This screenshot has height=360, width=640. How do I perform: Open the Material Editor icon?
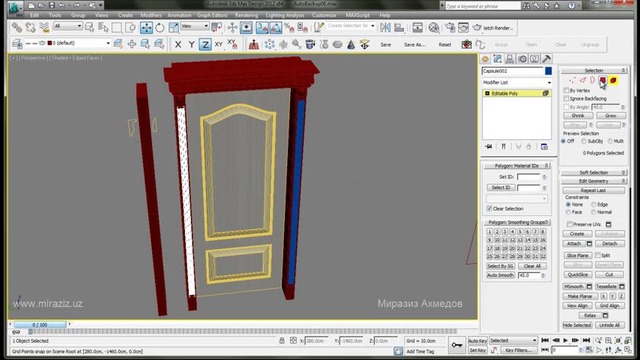point(434,27)
